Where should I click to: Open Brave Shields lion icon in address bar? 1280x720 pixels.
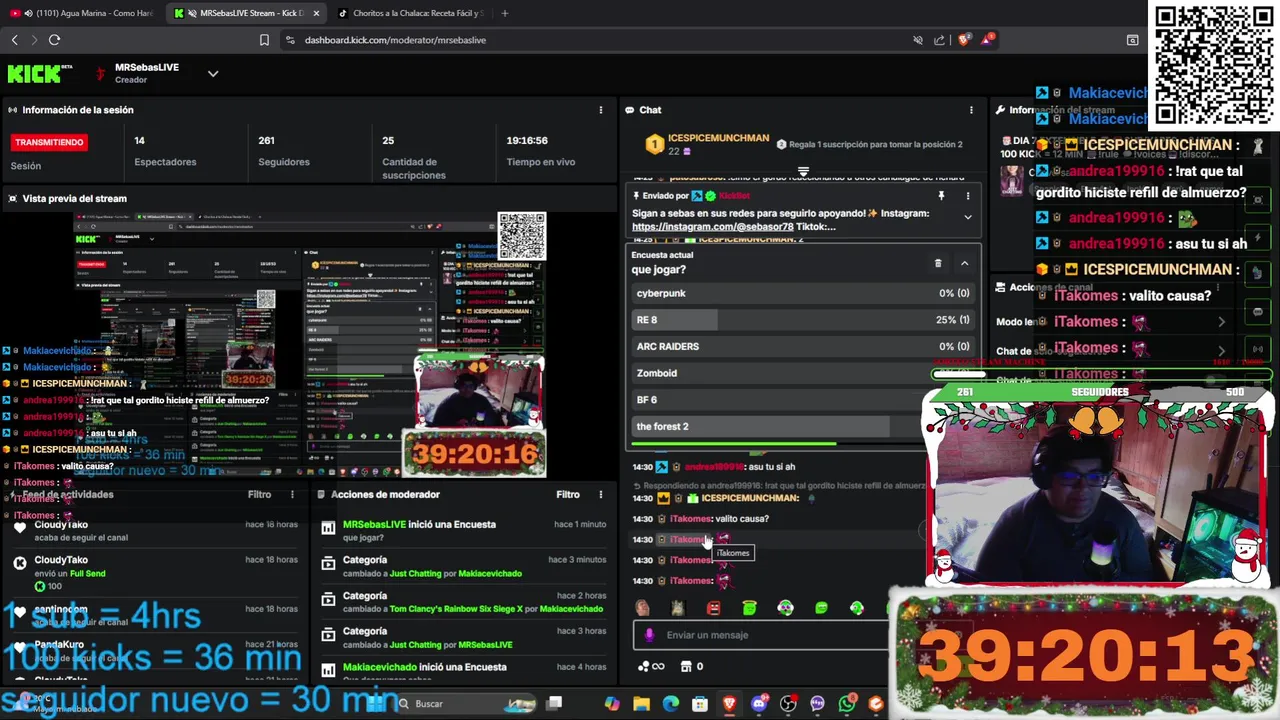[963, 40]
